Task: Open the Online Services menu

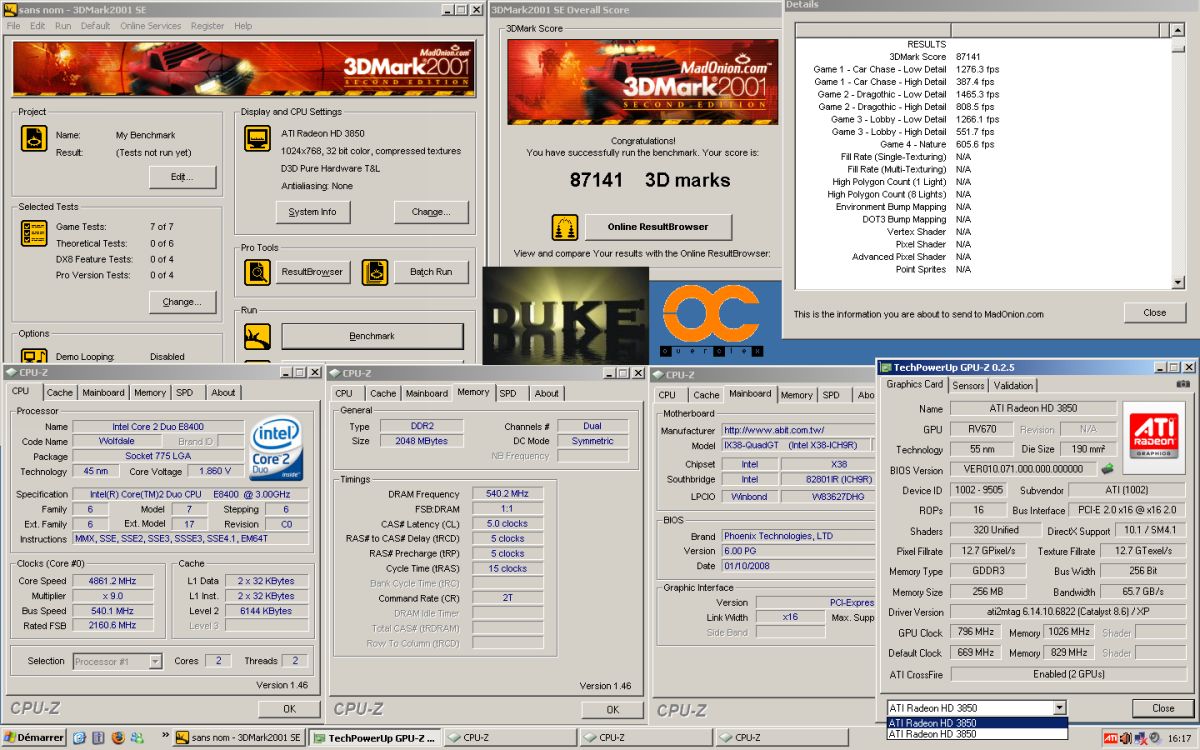Action: 152,26
